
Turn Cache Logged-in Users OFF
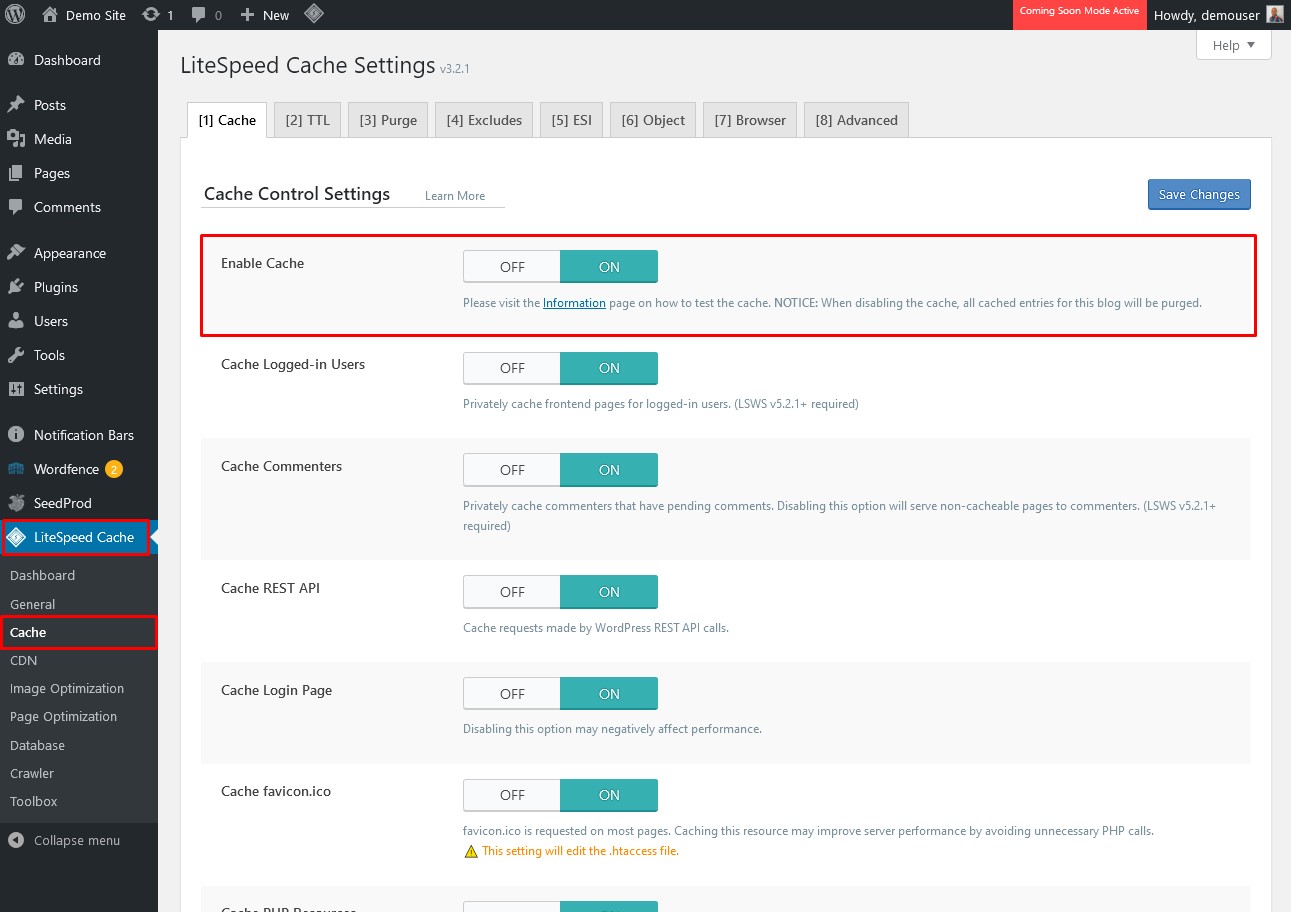point(512,368)
